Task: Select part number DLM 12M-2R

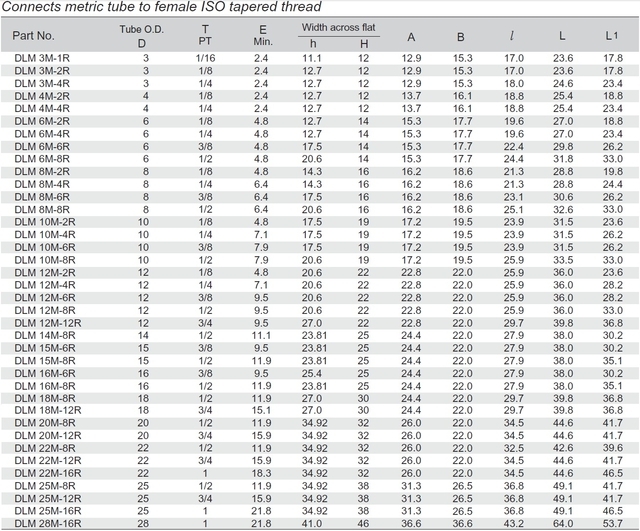Action: (45, 272)
